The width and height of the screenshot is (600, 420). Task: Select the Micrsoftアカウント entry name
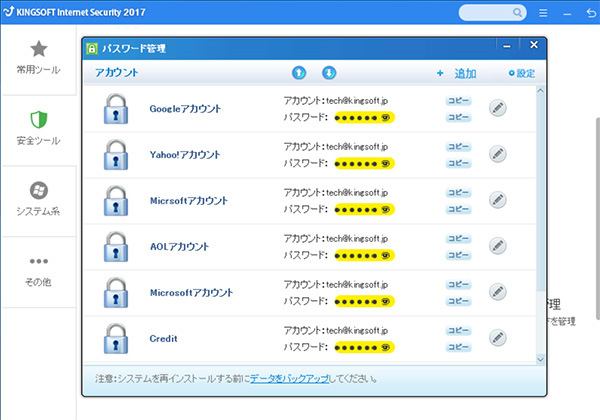click(189, 200)
